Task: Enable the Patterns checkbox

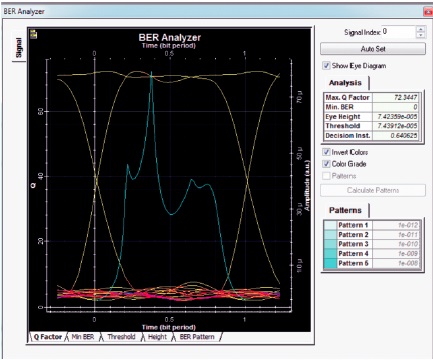Action: pyautogui.click(x=326, y=176)
